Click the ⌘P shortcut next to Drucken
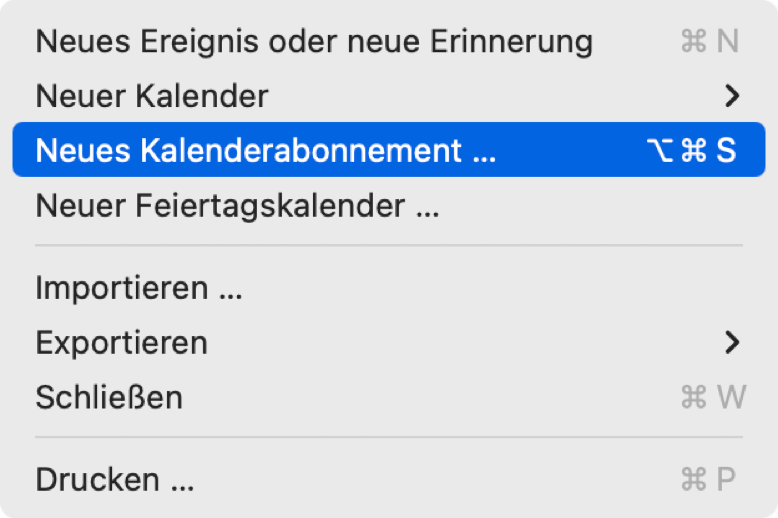The image size is (778, 518). (x=709, y=479)
